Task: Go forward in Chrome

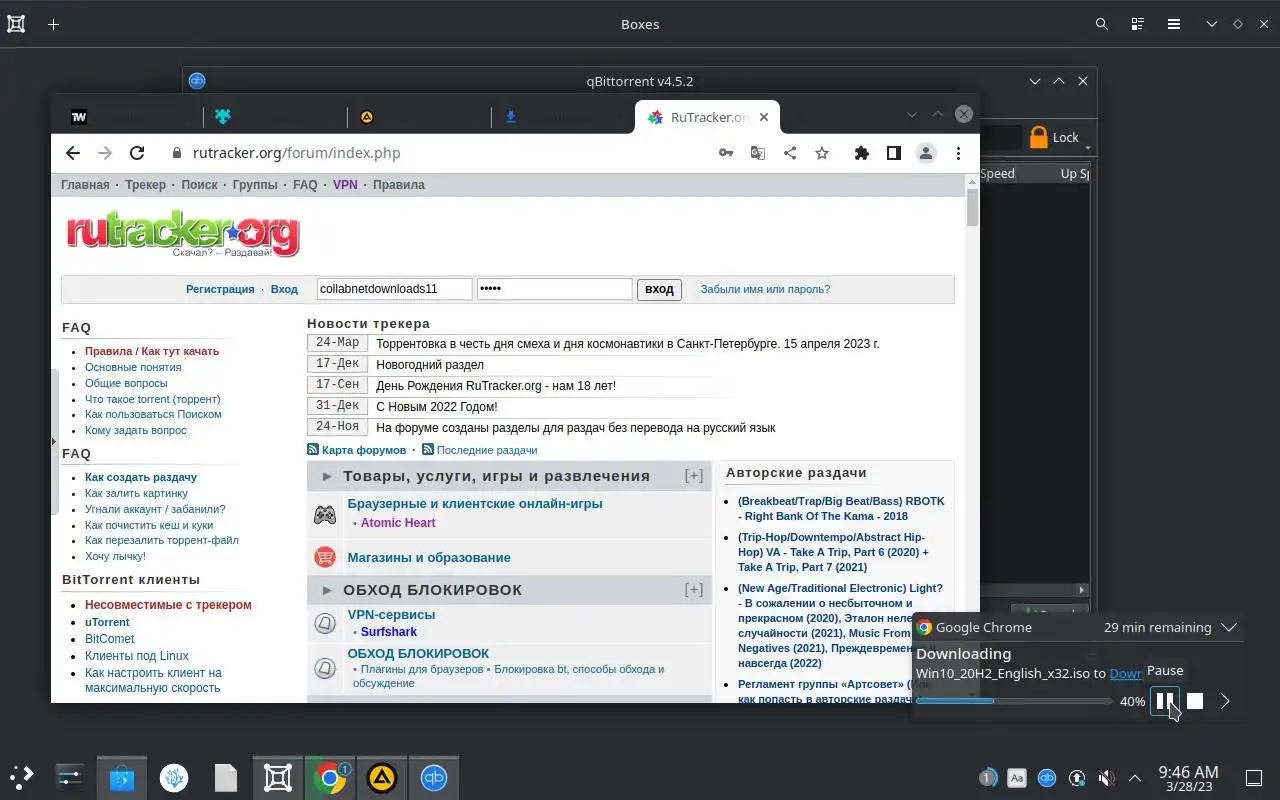Action: pyautogui.click(x=105, y=153)
